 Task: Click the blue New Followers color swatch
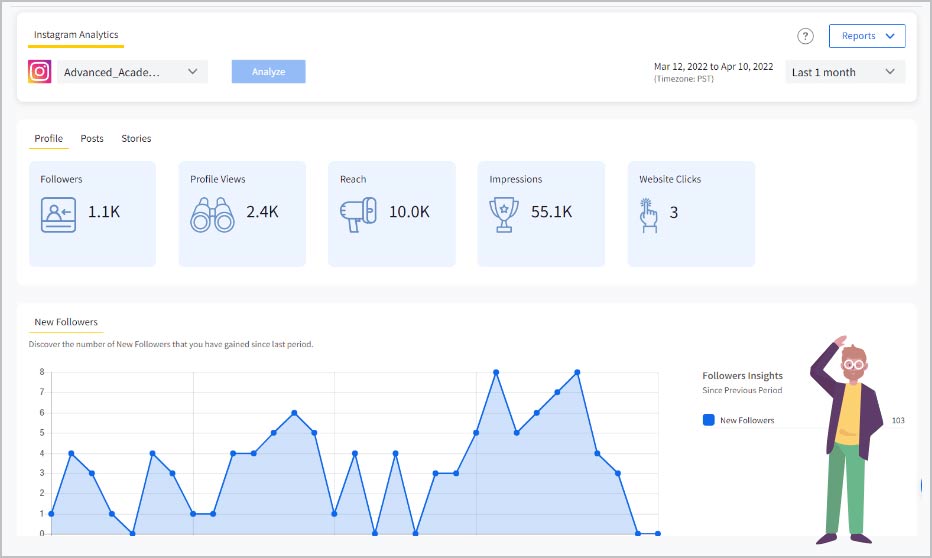[708, 420]
